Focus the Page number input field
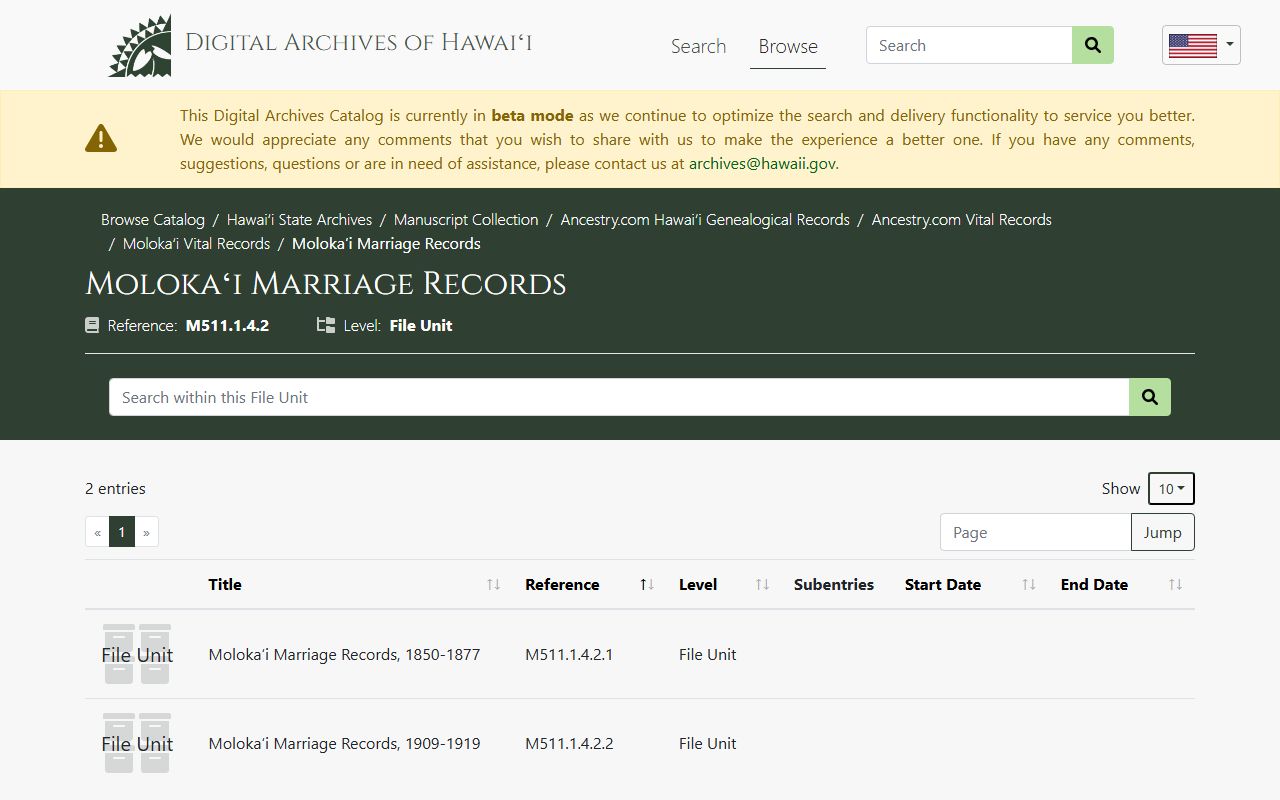Viewport: 1280px width, 800px height. [x=1036, y=532]
